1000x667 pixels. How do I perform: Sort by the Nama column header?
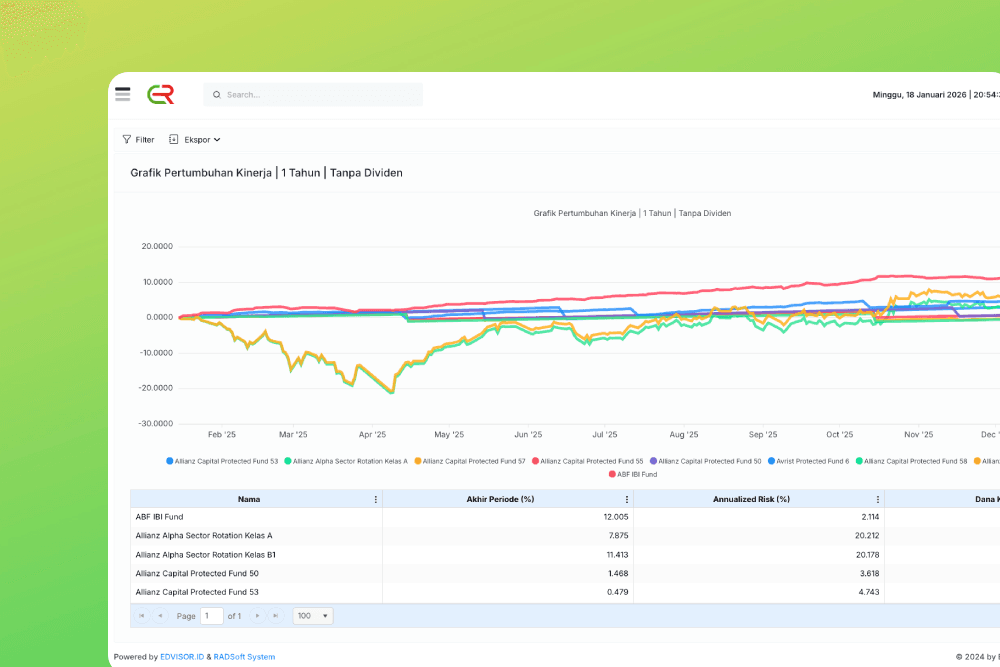point(249,499)
